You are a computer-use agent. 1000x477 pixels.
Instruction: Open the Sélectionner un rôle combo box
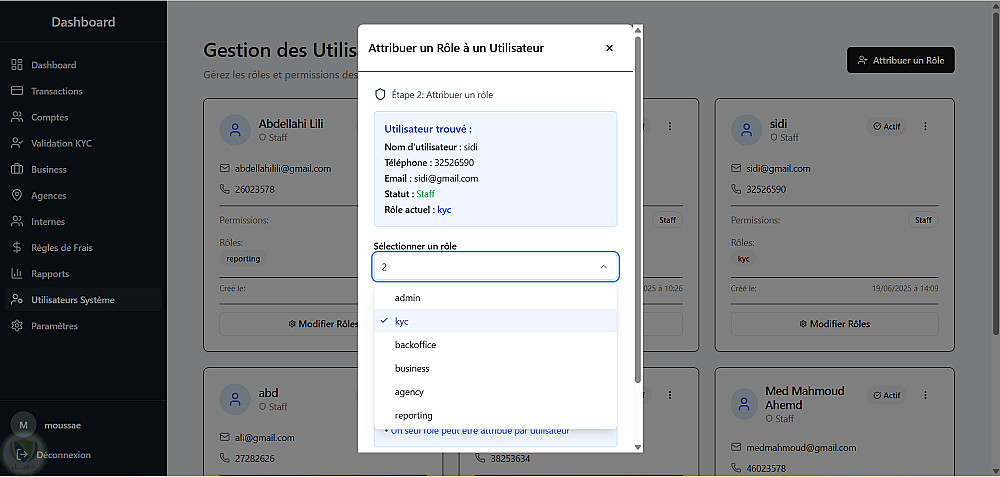pyautogui.click(x=495, y=267)
